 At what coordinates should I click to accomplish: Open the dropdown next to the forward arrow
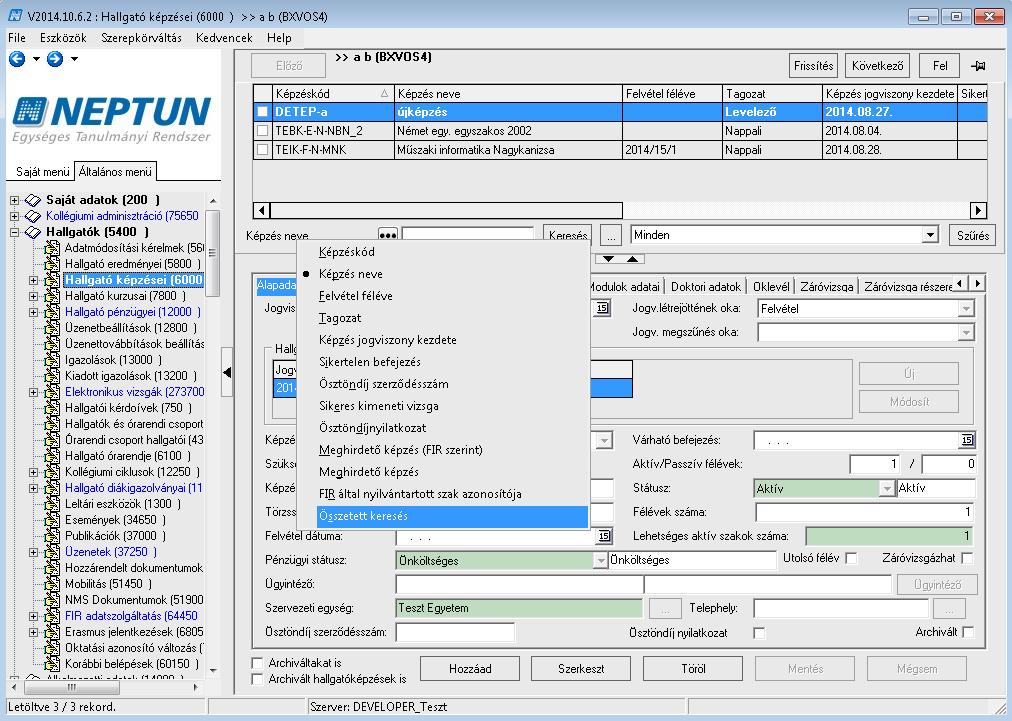[74, 59]
